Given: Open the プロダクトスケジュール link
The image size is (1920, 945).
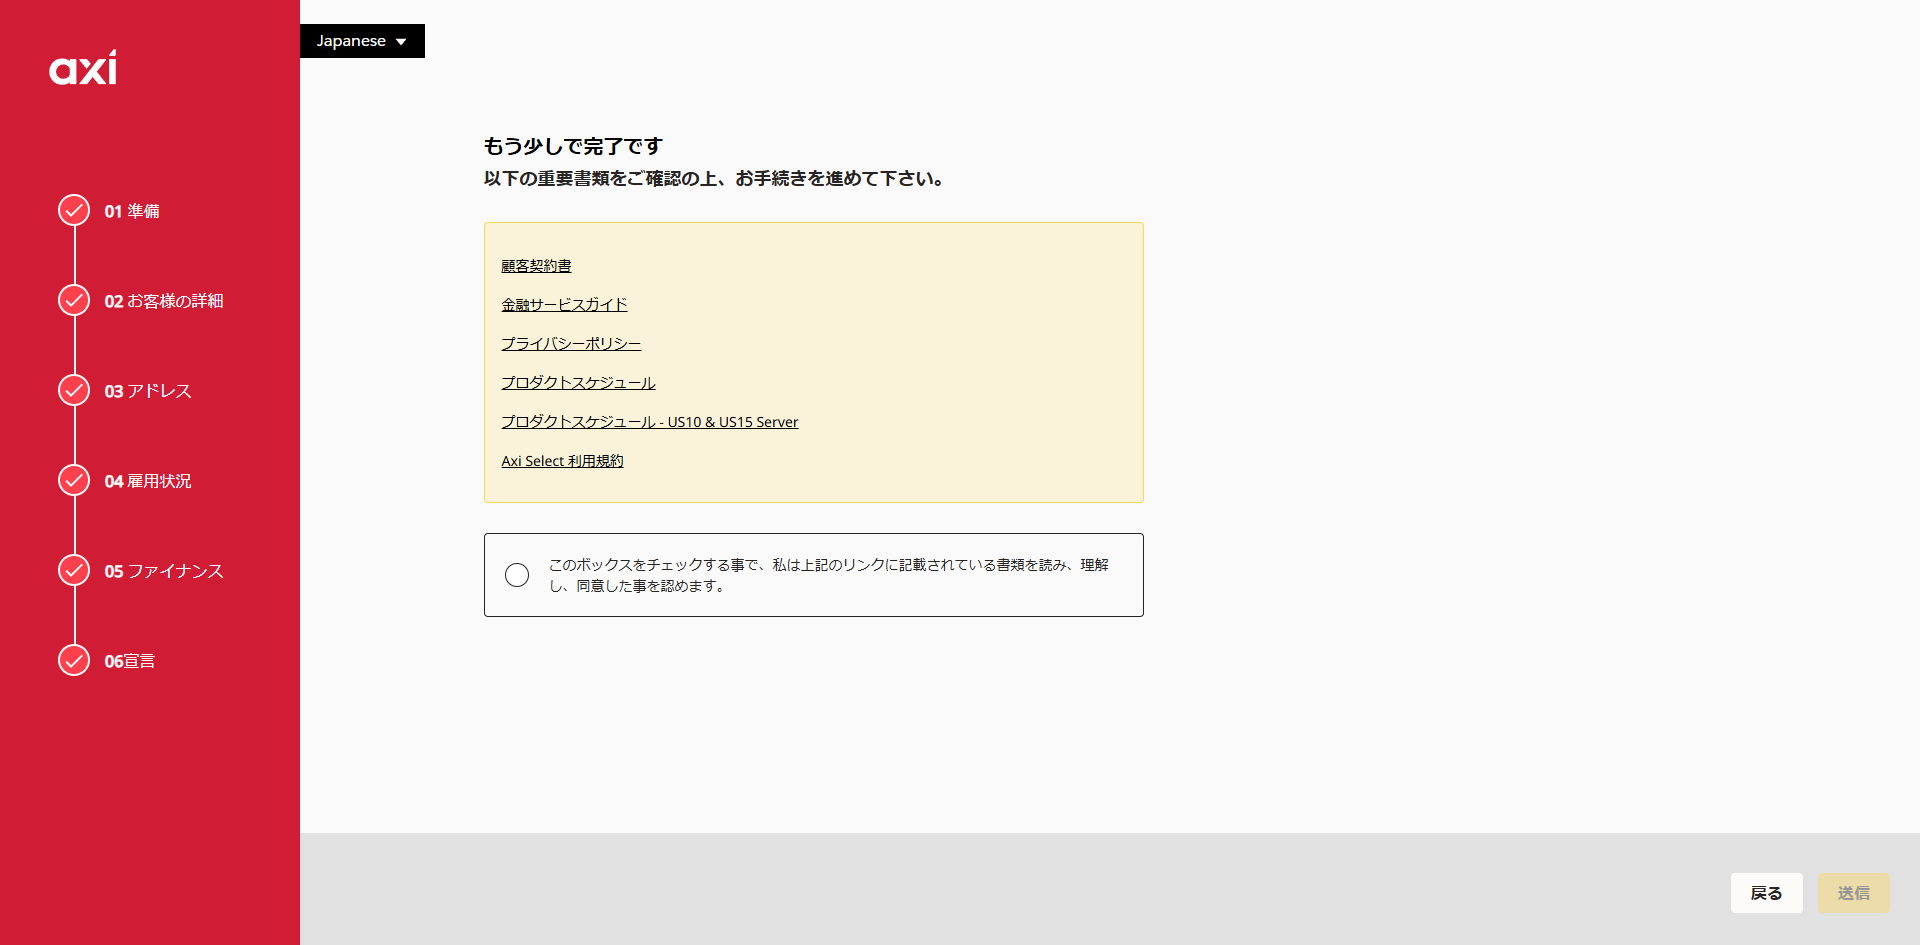Looking at the screenshot, I should [x=578, y=383].
